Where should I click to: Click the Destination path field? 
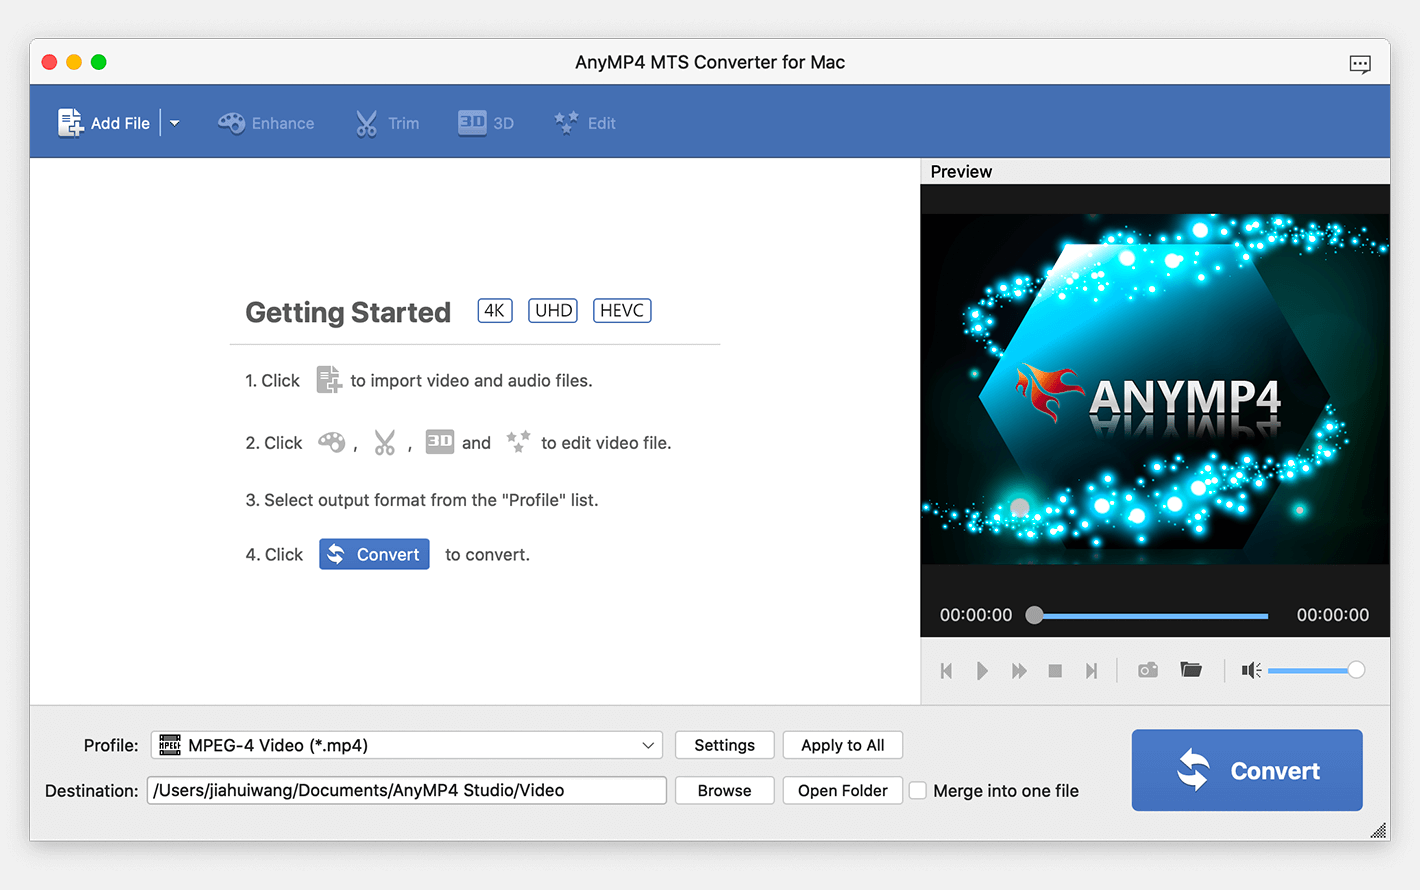(407, 790)
